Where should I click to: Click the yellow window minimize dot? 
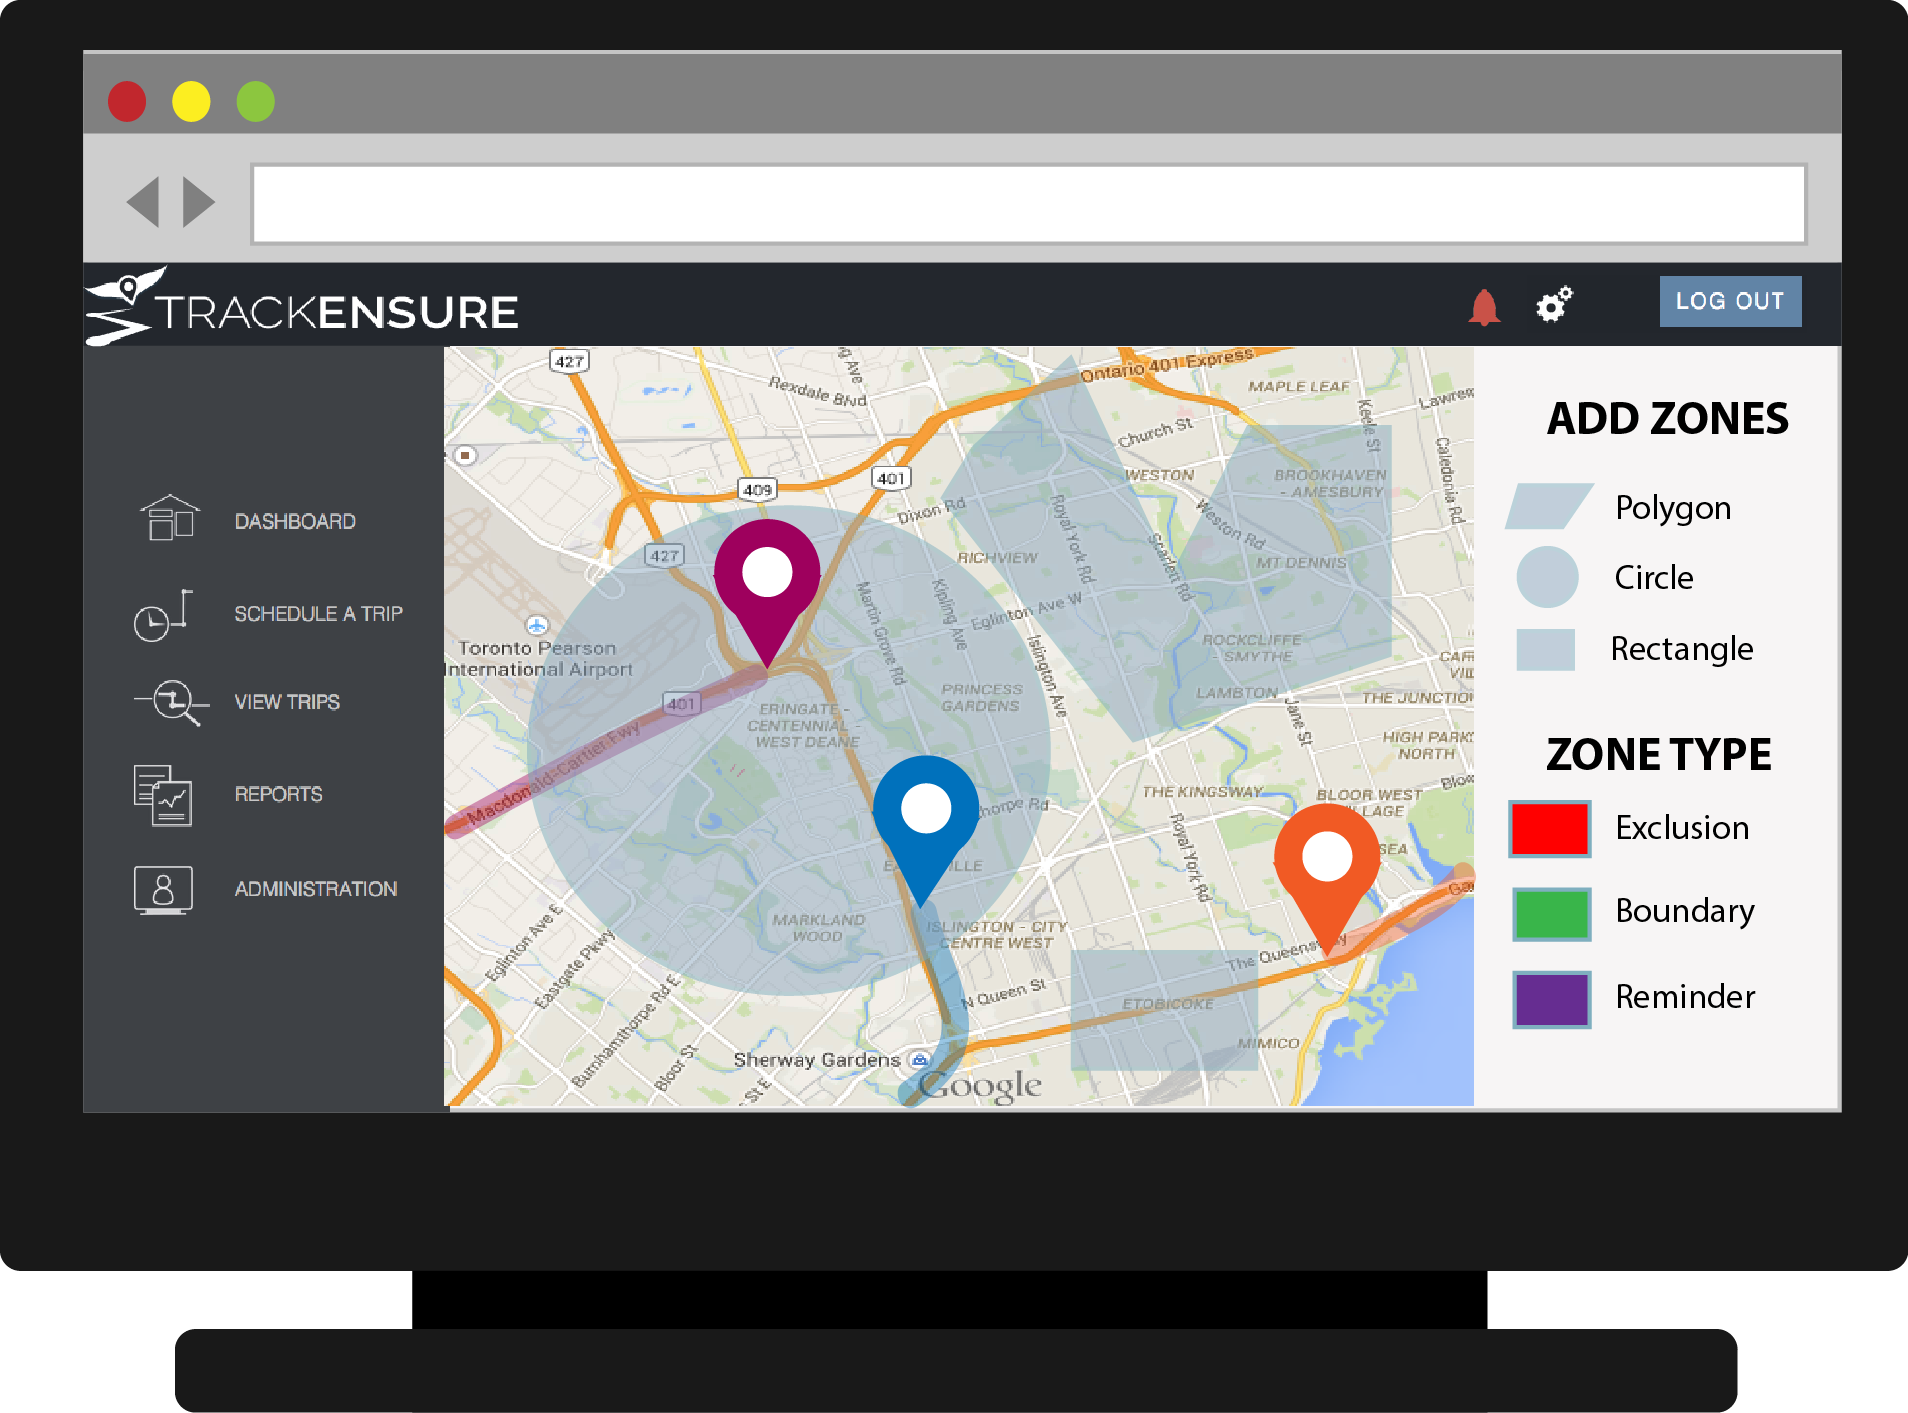[x=191, y=101]
